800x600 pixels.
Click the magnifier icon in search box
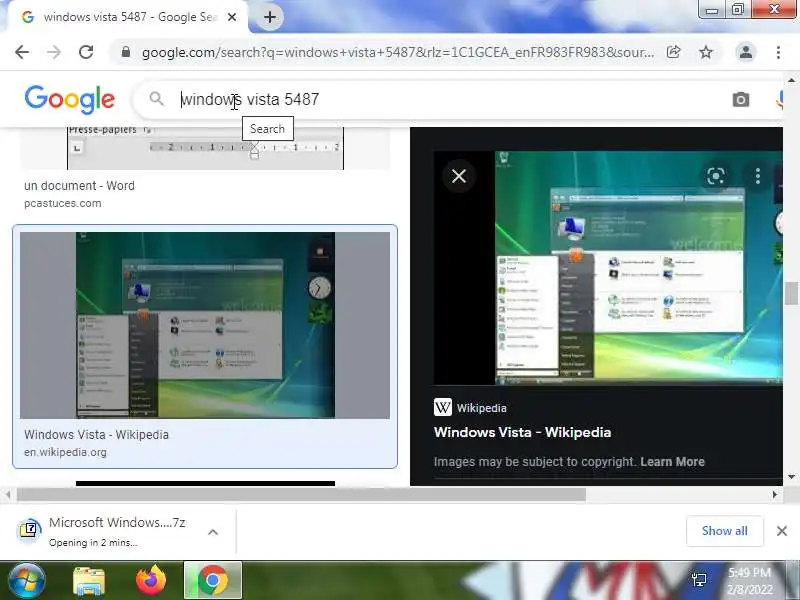coord(157,99)
